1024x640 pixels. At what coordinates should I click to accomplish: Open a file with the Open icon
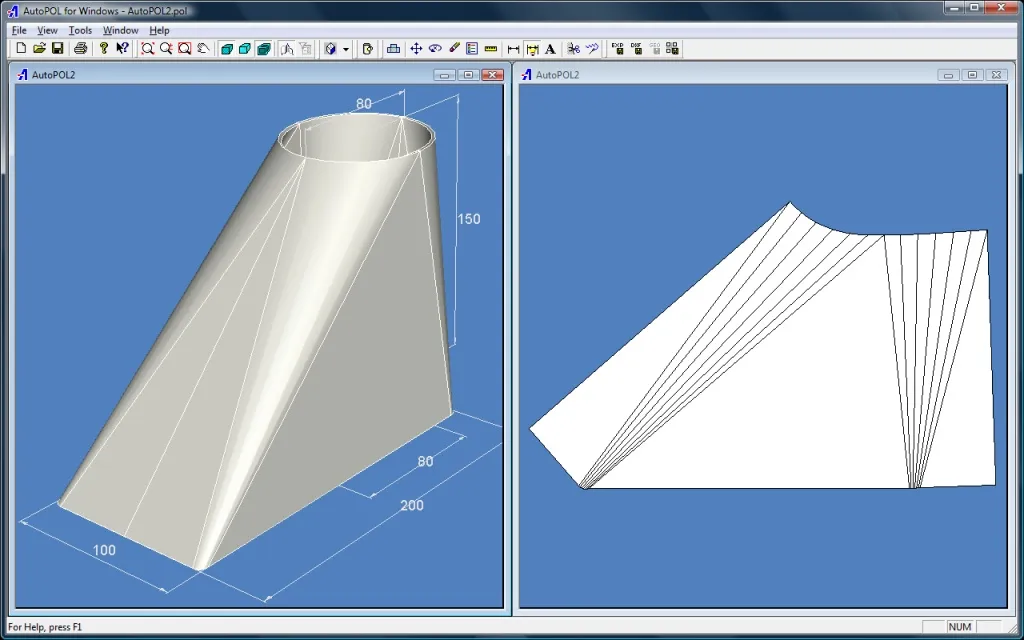tap(41, 48)
